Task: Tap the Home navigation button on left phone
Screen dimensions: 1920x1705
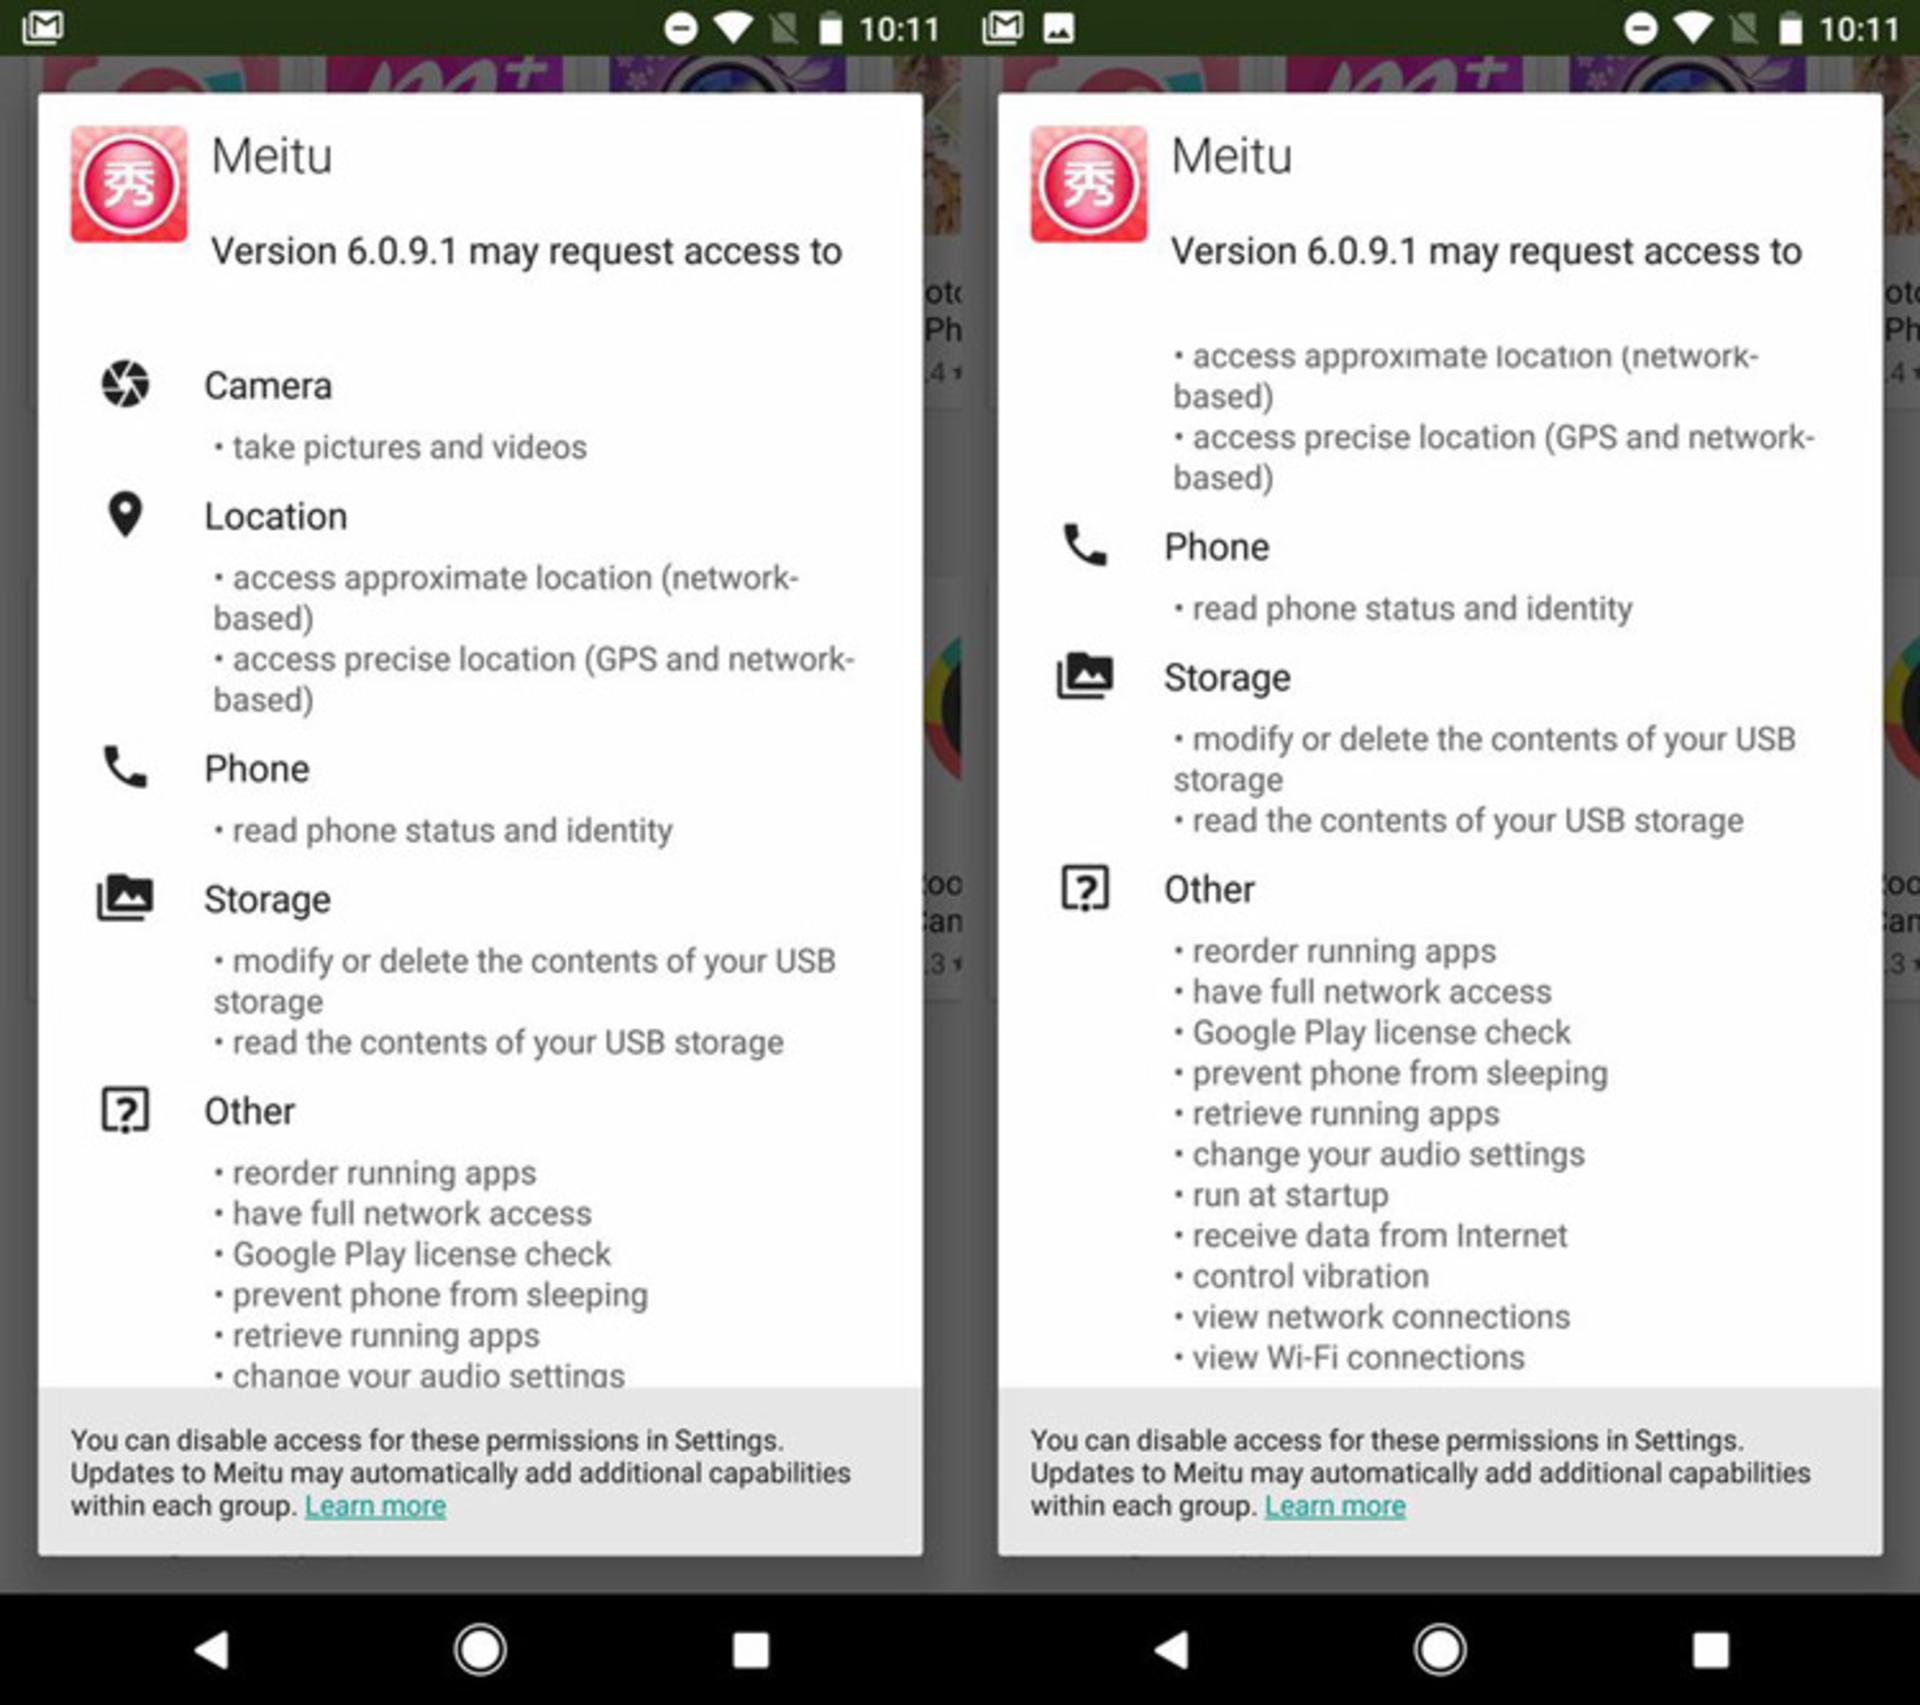Action: 480,1650
